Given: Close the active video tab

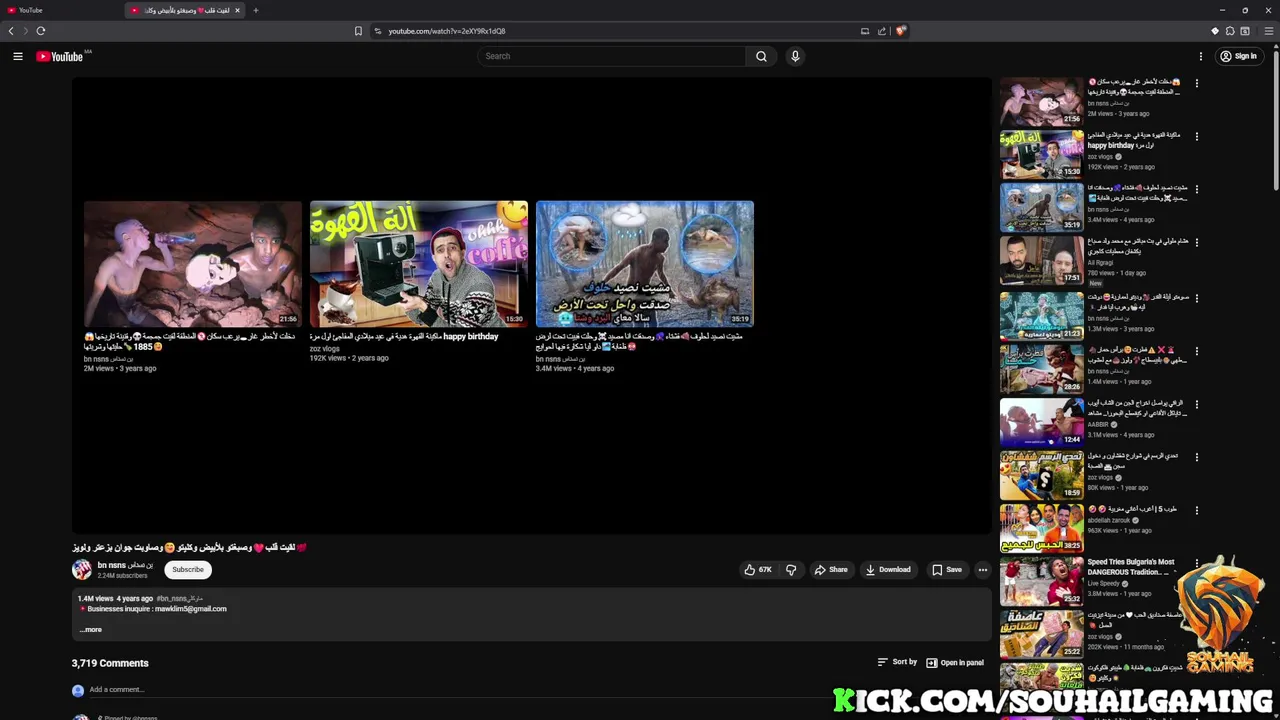Looking at the screenshot, I should [x=237, y=10].
